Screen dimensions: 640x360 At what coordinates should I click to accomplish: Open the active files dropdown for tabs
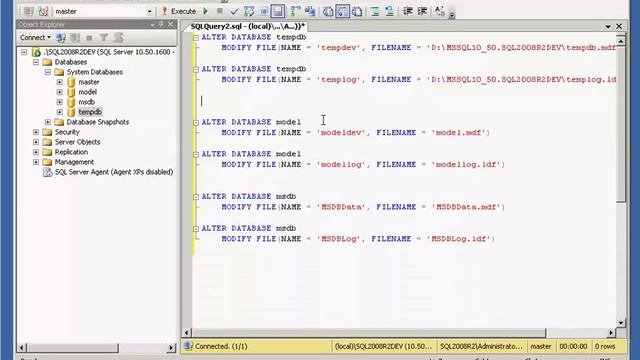(x=608, y=27)
